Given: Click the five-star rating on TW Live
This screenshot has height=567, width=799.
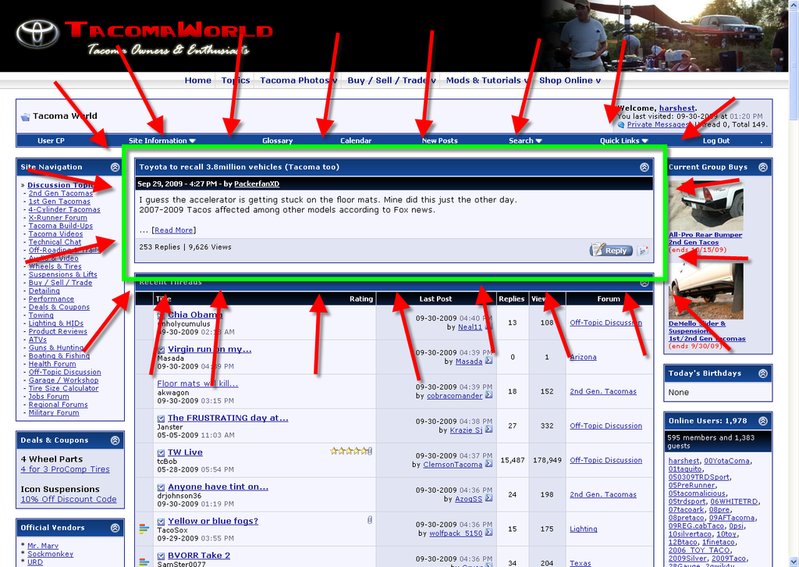Looking at the screenshot, I should click(x=349, y=450).
